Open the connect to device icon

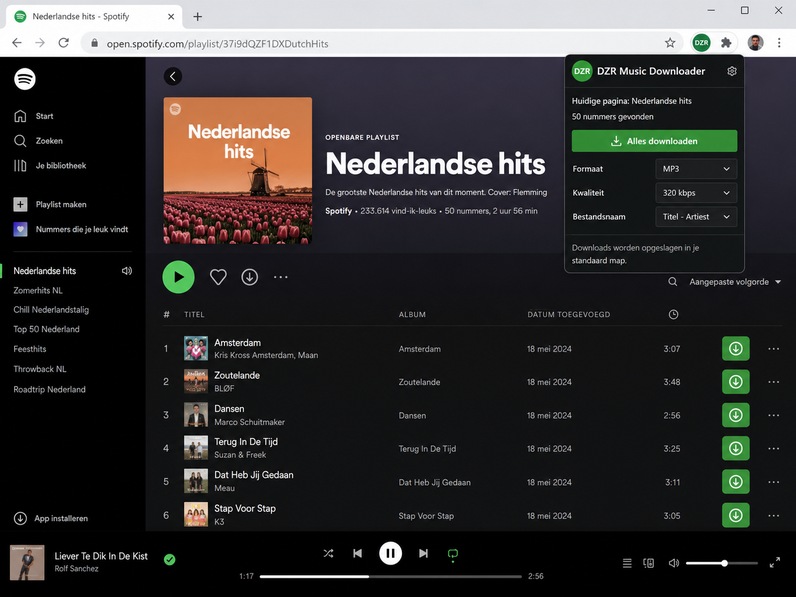click(x=648, y=563)
